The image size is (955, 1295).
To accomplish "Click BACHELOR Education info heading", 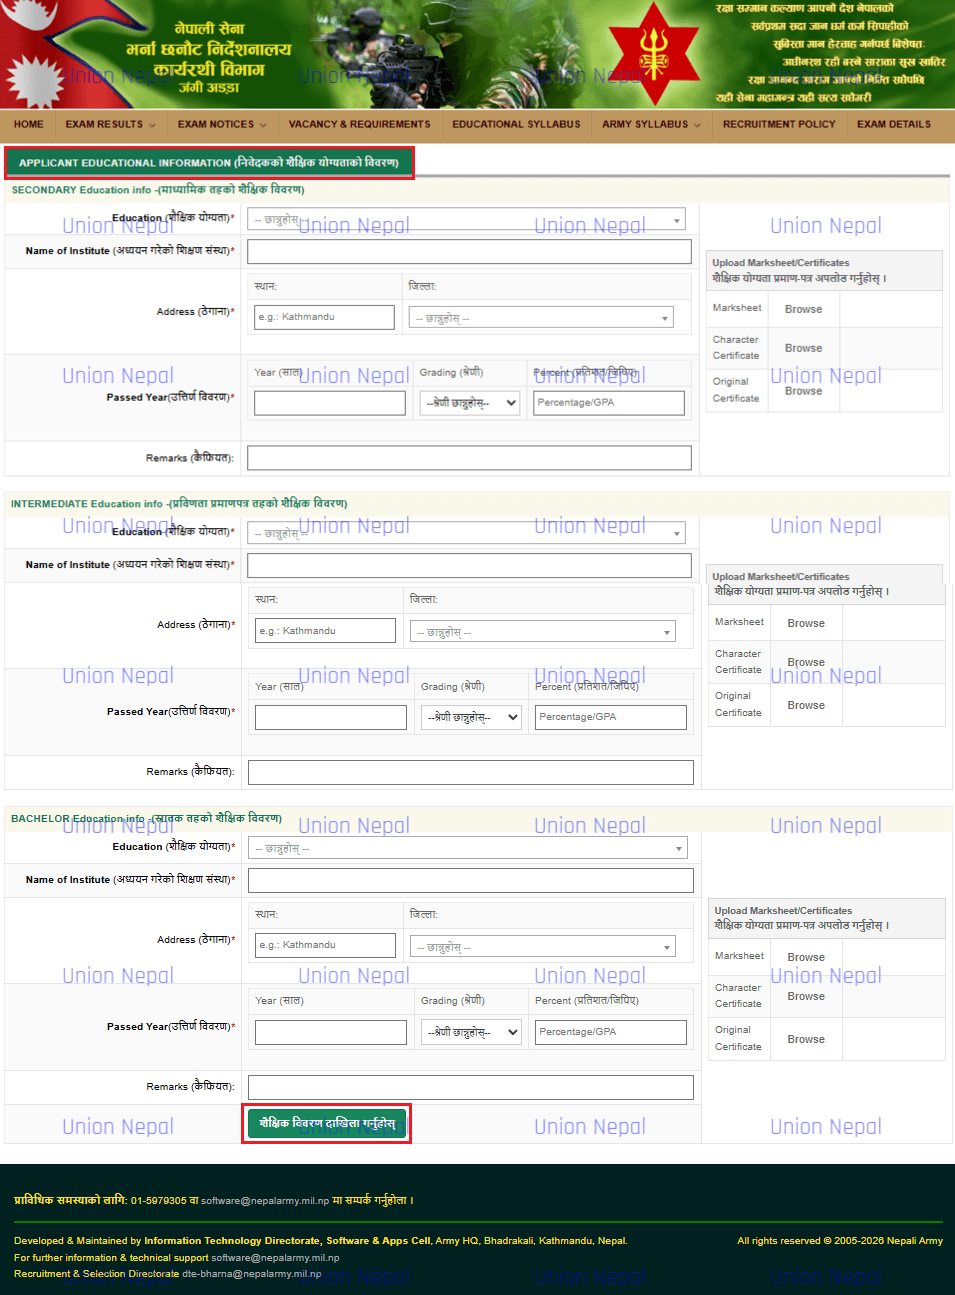I will (x=146, y=818).
